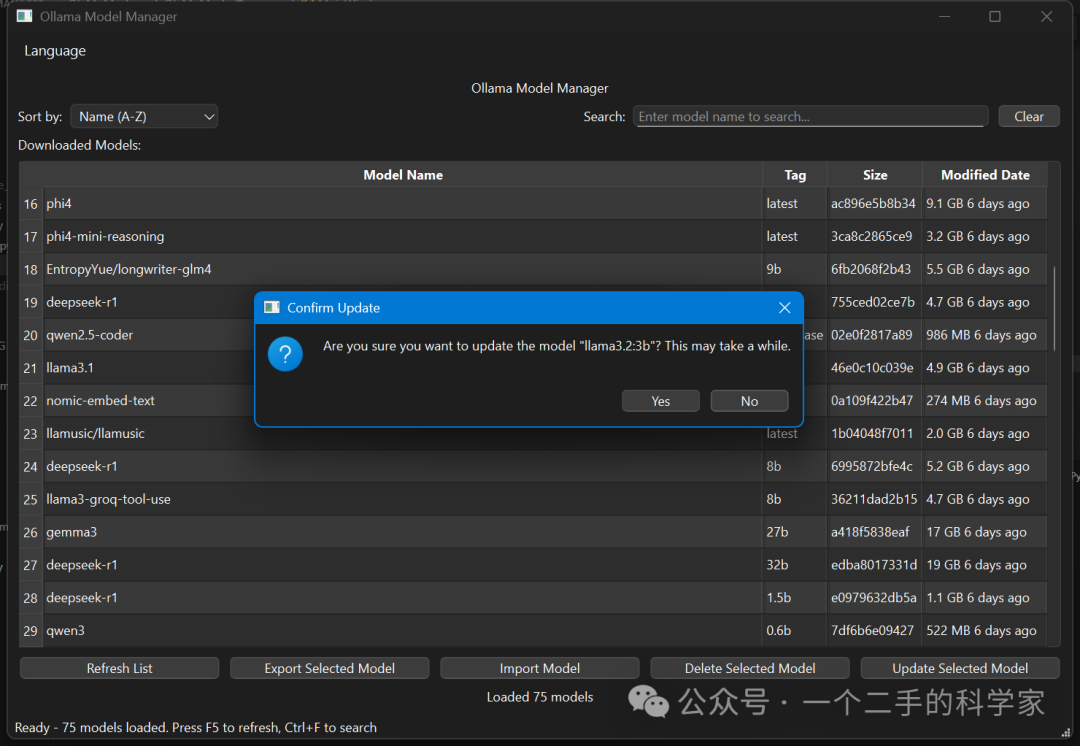Maximize the Ollama Model Manager window
This screenshot has height=746, width=1080.
point(995,17)
